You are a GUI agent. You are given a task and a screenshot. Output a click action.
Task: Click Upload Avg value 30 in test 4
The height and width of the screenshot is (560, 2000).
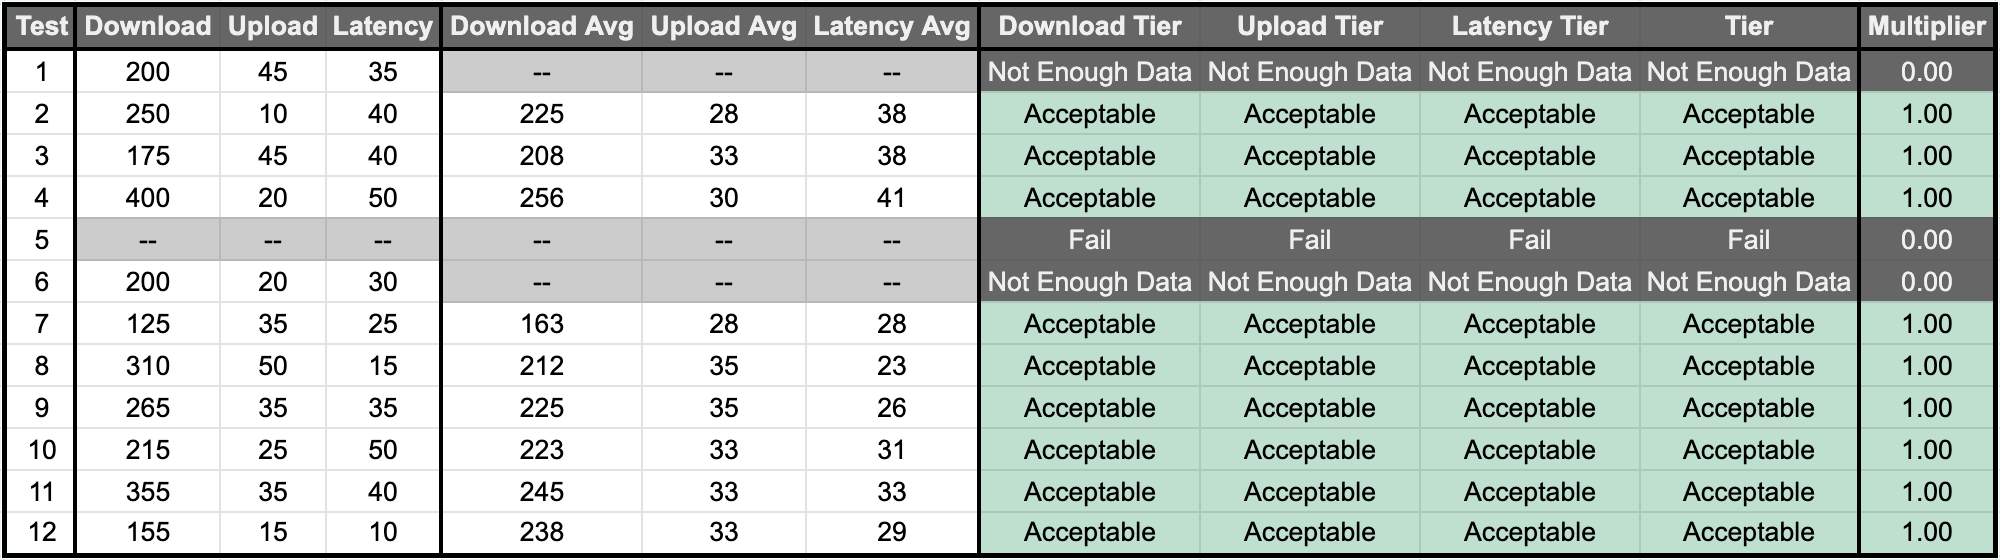pos(723,198)
